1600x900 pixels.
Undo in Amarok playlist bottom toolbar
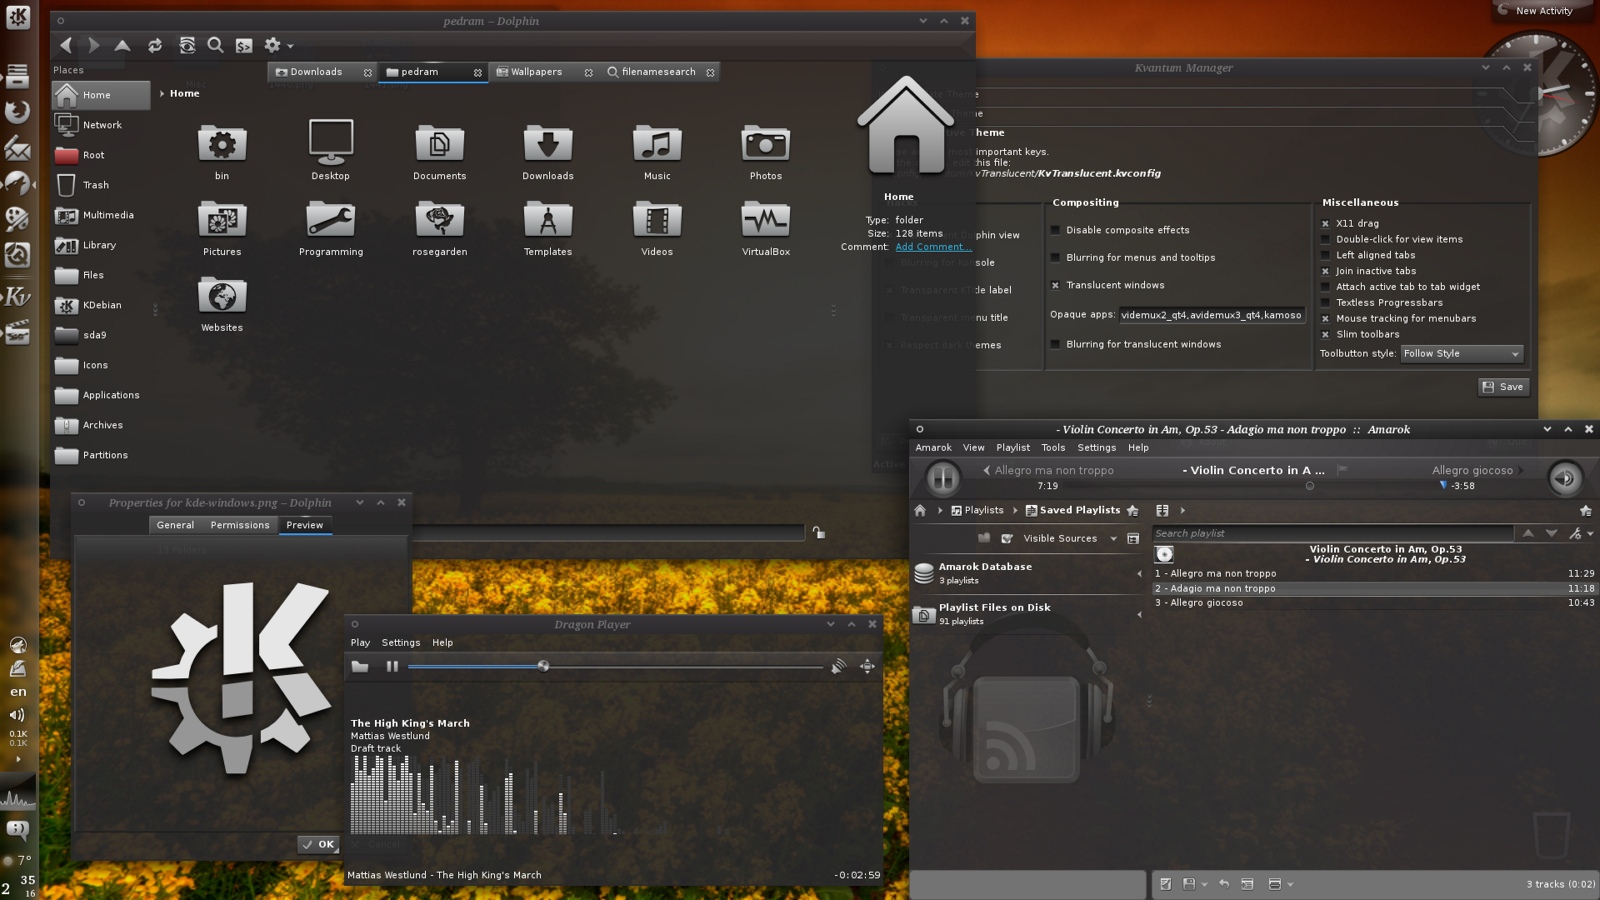[1224, 884]
